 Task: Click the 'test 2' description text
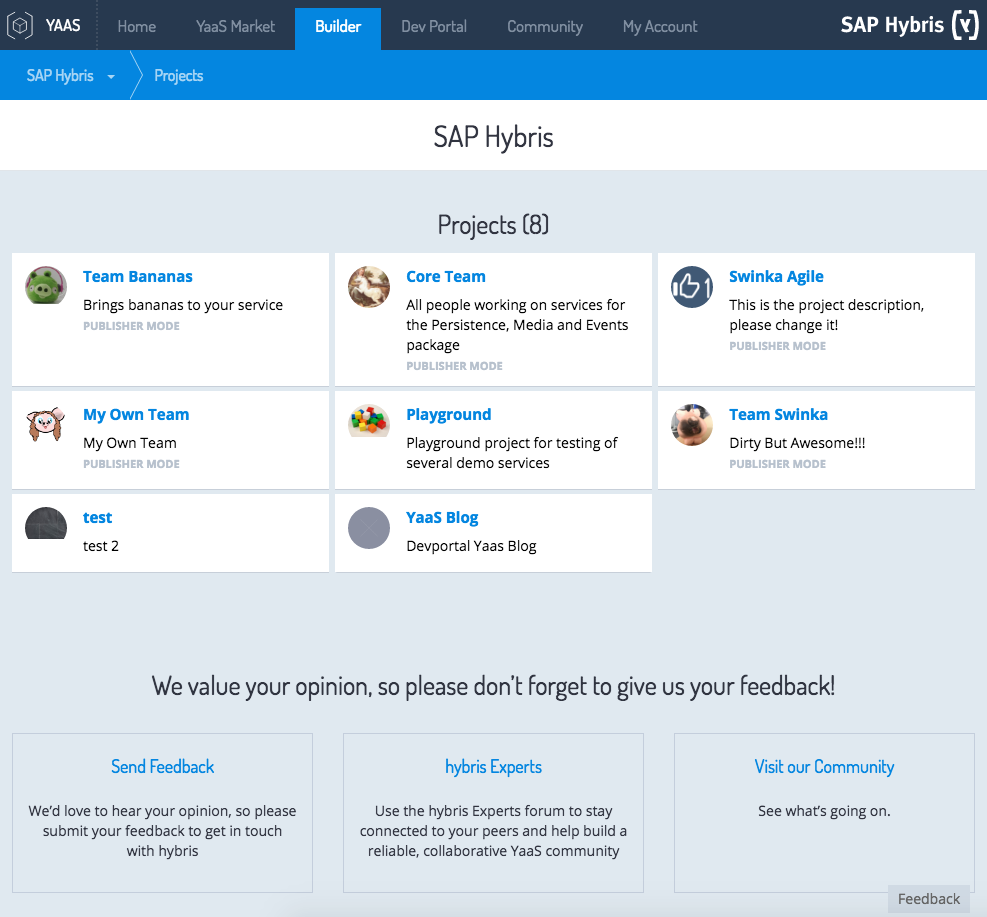[x=101, y=546]
